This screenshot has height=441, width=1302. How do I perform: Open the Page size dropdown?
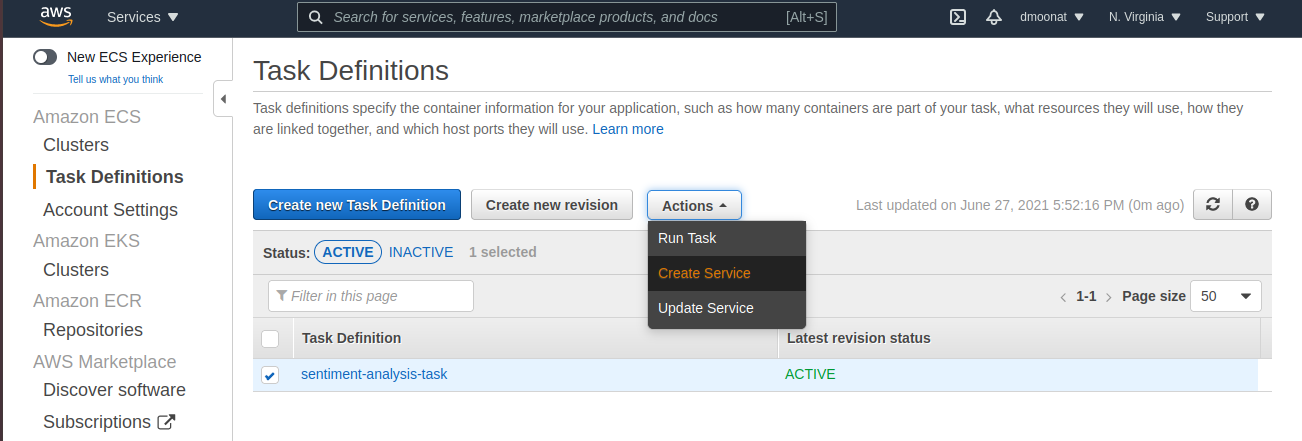click(1226, 296)
